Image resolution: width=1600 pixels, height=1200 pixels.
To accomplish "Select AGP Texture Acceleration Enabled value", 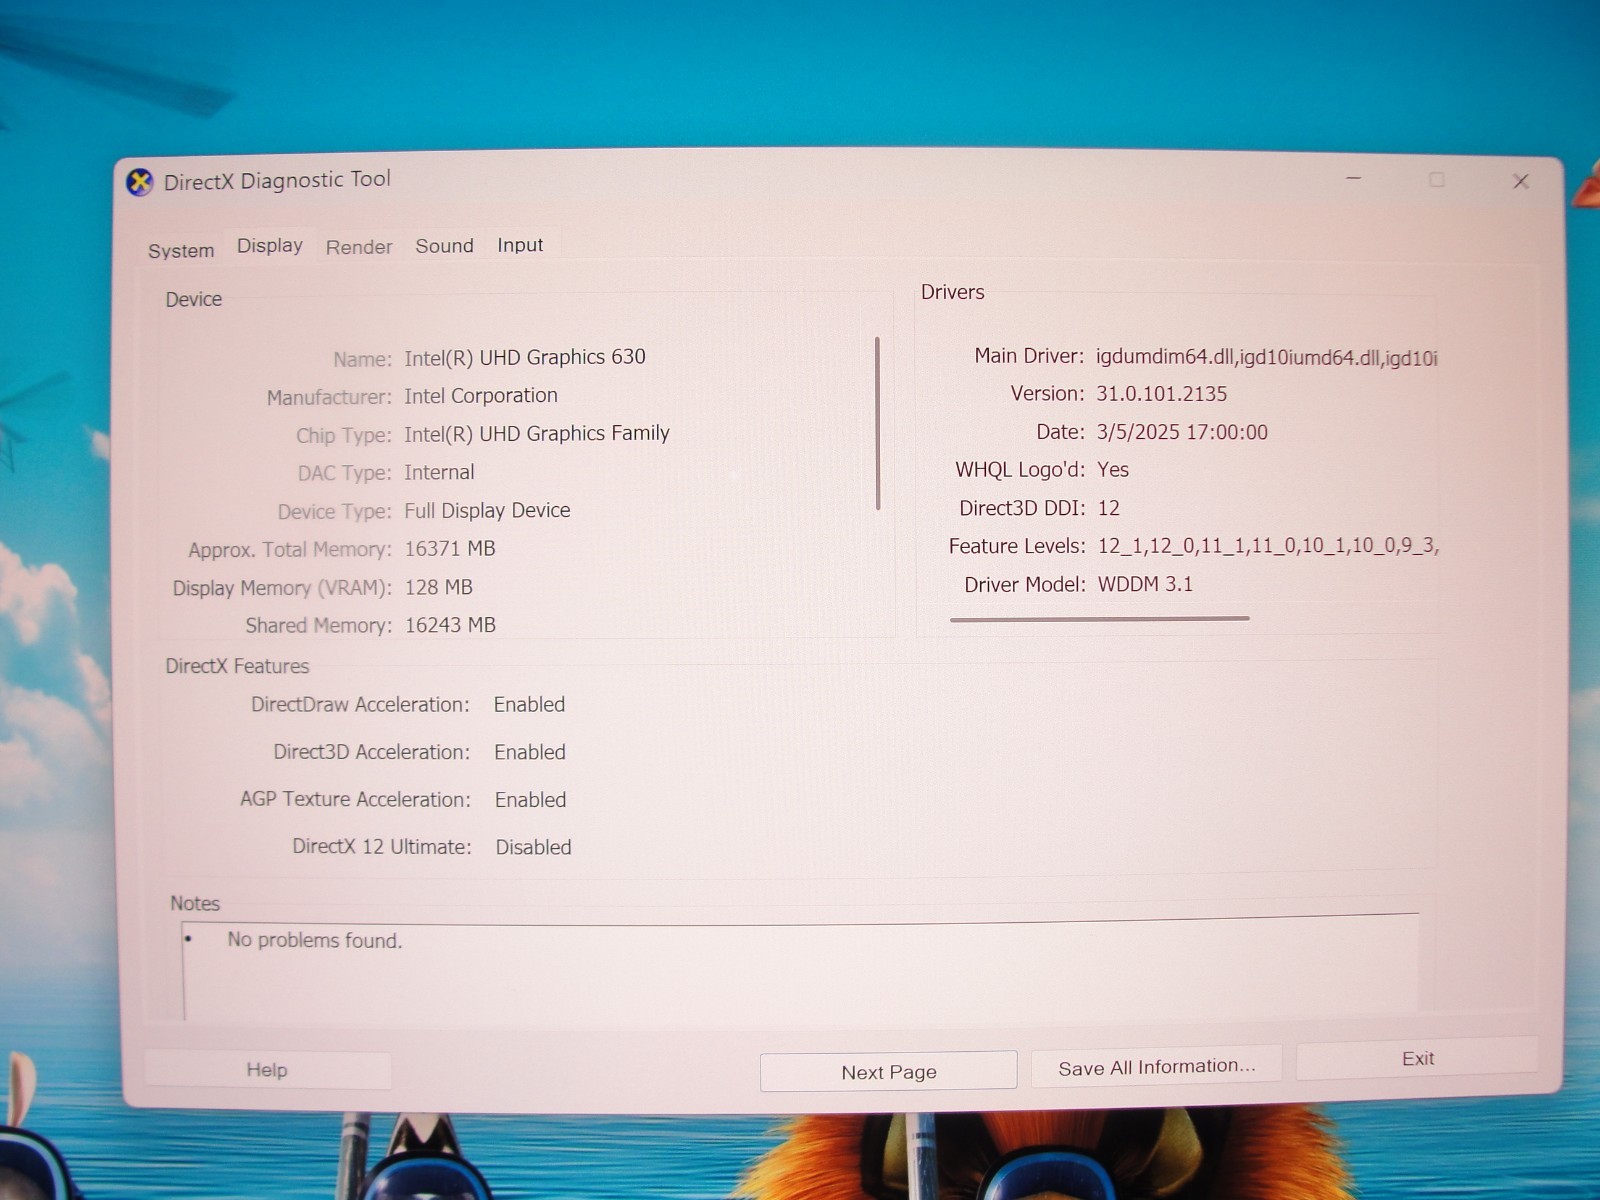I will click(530, 800).
